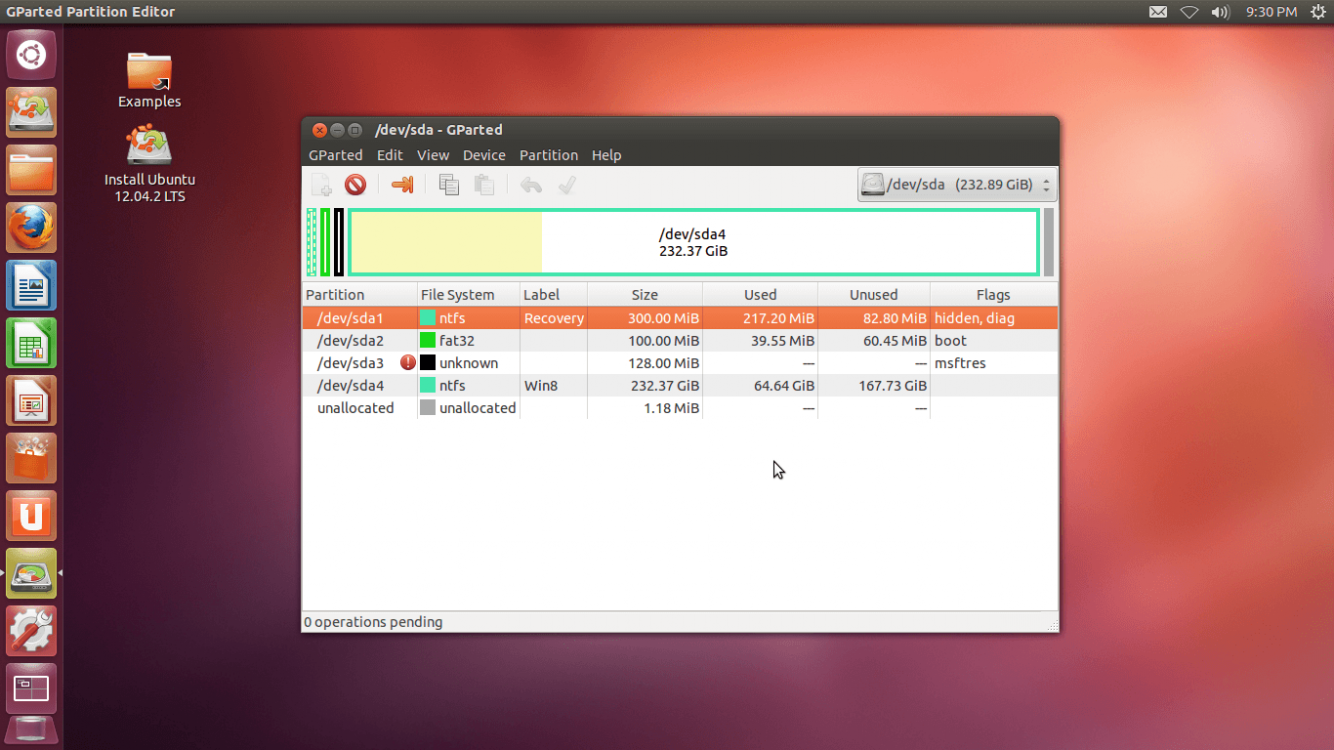Image resolution: width=1334 pixels, height=750 pixels.
Task: Click the Paste partition toolbar icon
Action: (484, 185)
